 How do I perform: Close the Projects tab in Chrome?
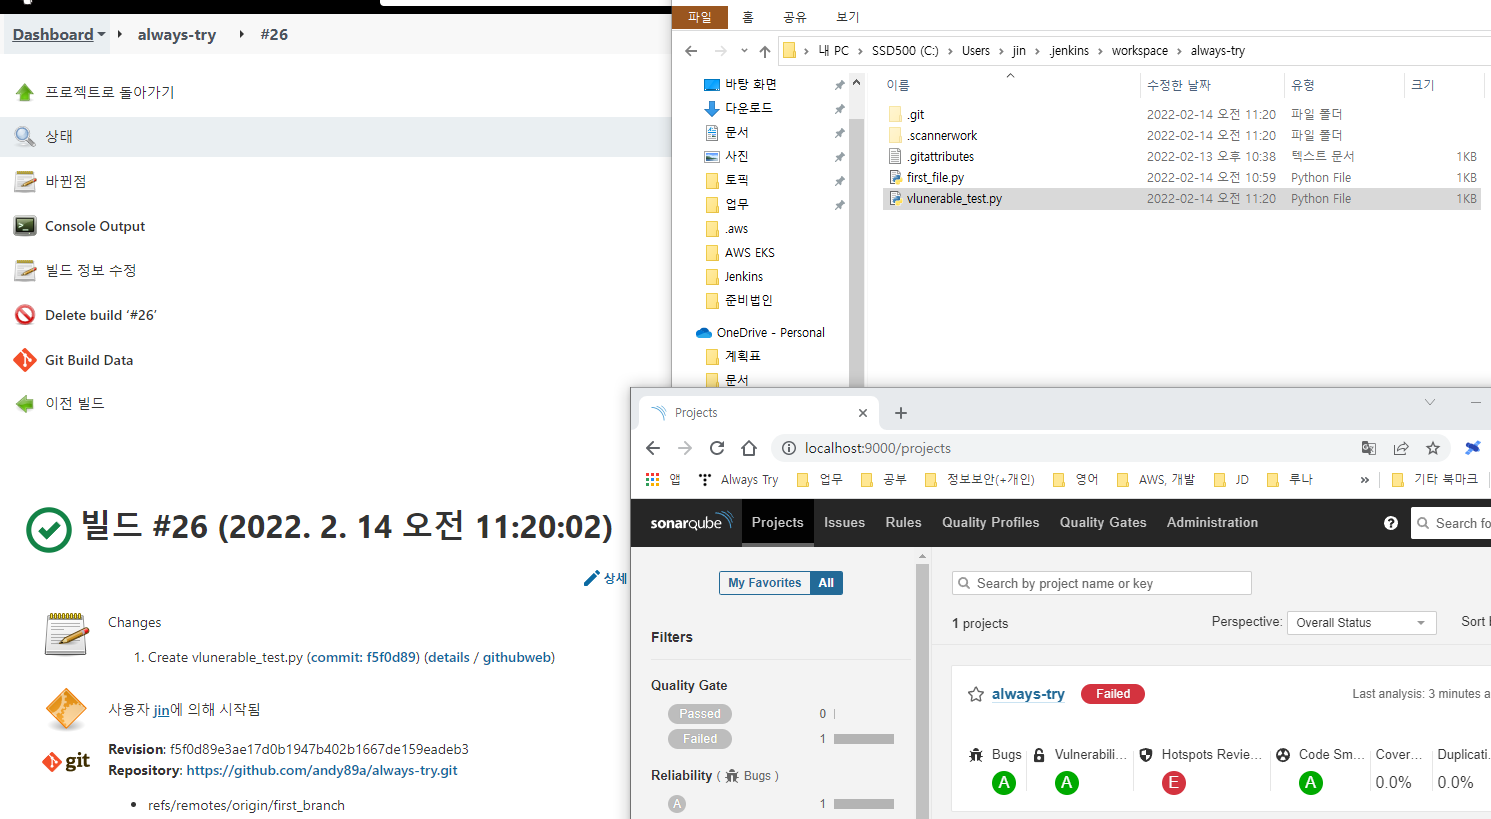(863, 413)
